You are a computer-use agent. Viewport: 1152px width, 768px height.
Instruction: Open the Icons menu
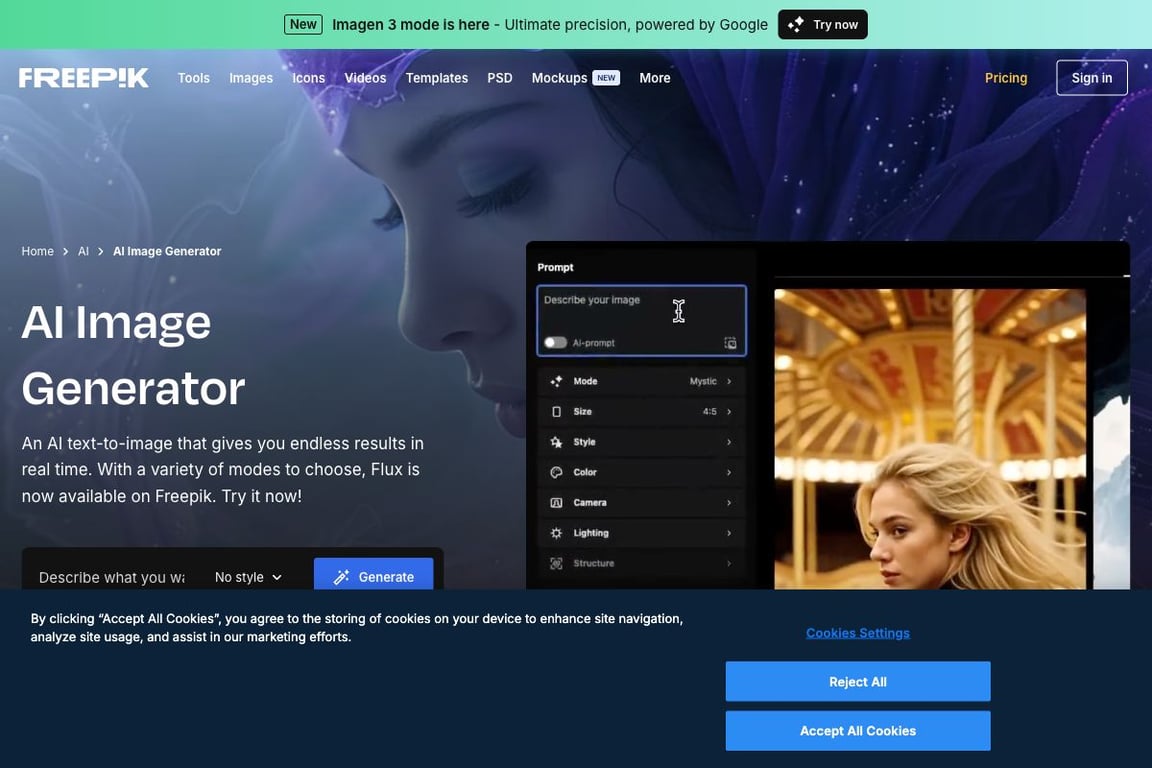coord(309,78)
